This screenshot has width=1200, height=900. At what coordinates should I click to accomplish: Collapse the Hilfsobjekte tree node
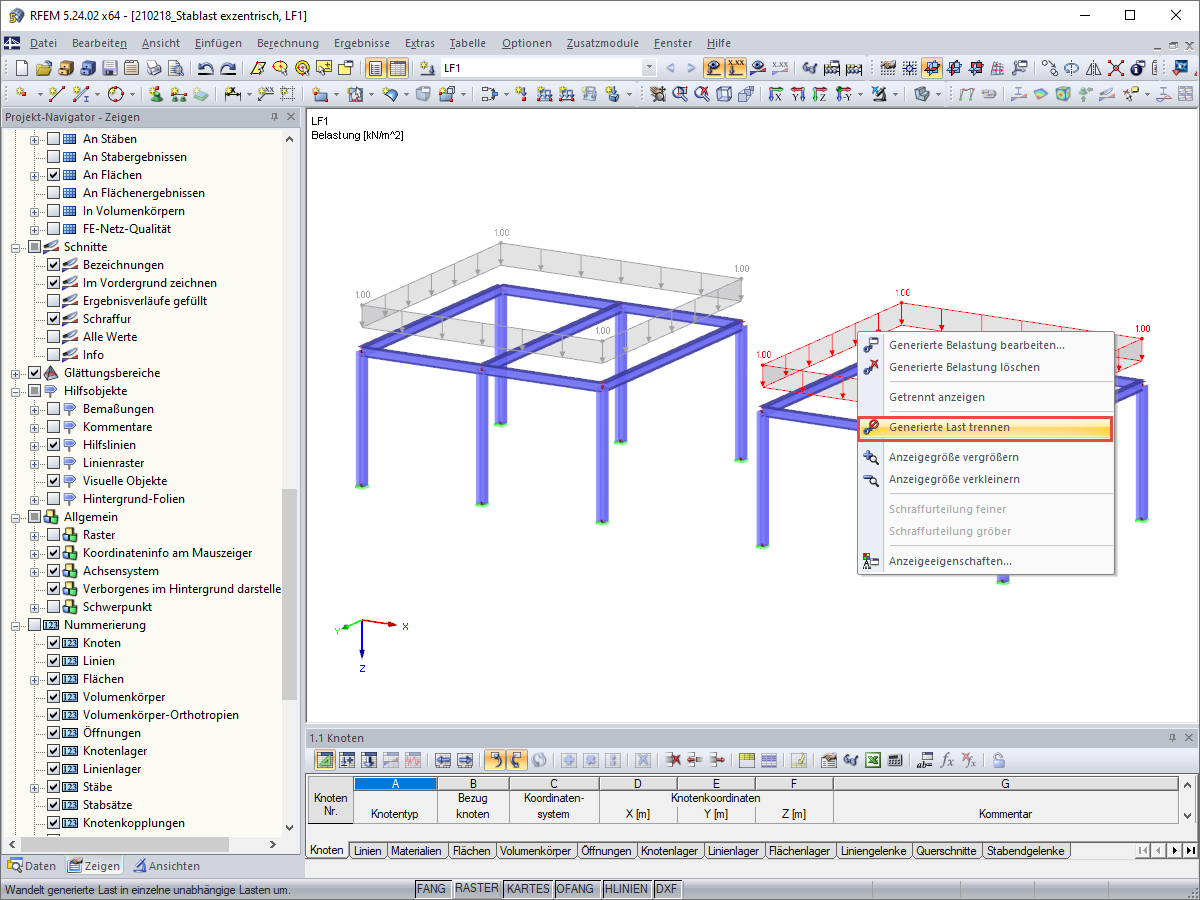[16, 391]
